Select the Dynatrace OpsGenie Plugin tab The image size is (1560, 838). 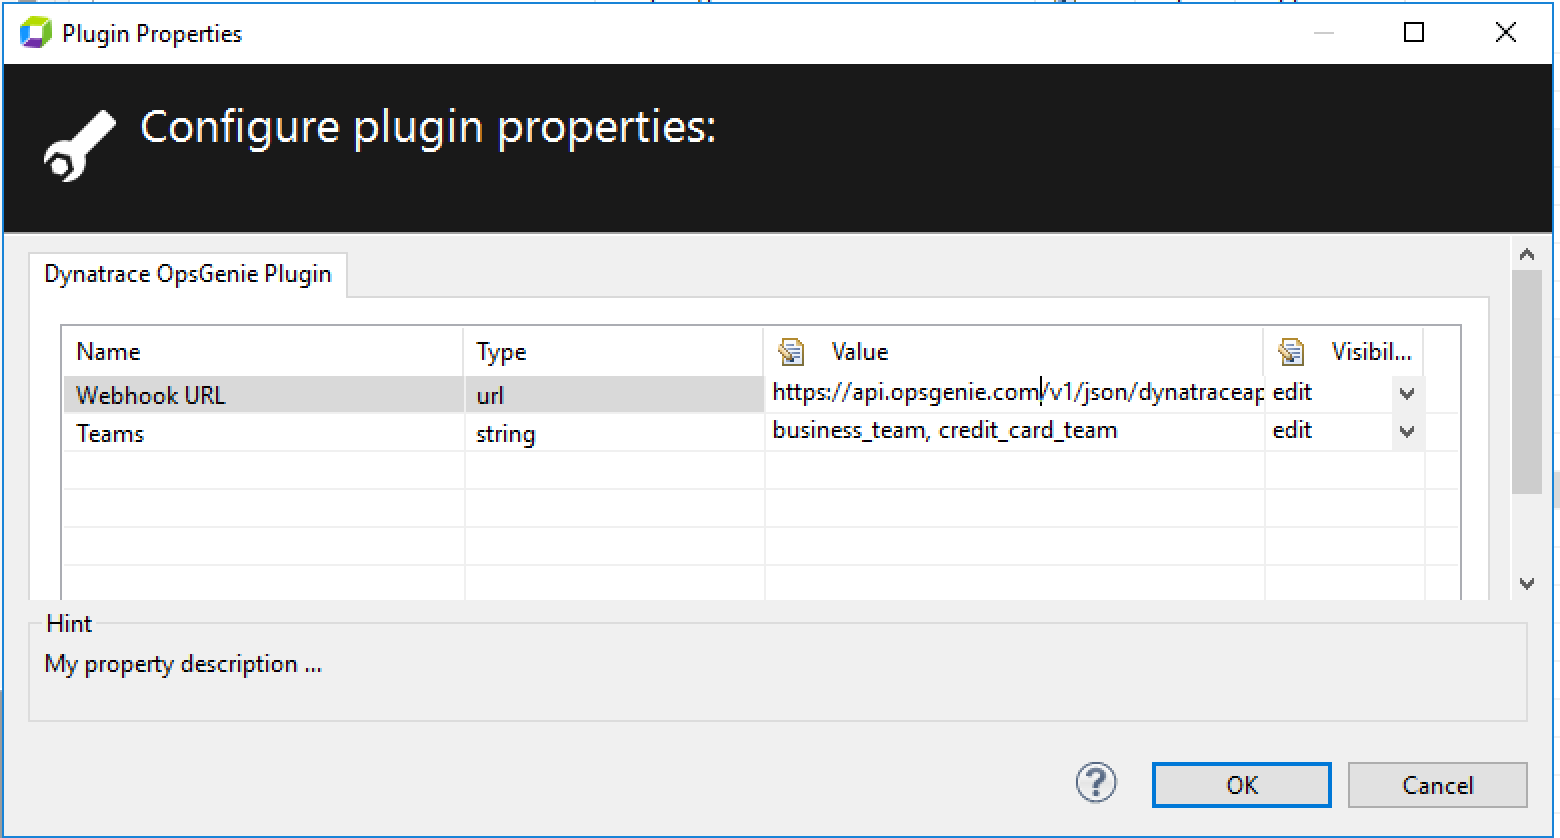tap(188, 273)
